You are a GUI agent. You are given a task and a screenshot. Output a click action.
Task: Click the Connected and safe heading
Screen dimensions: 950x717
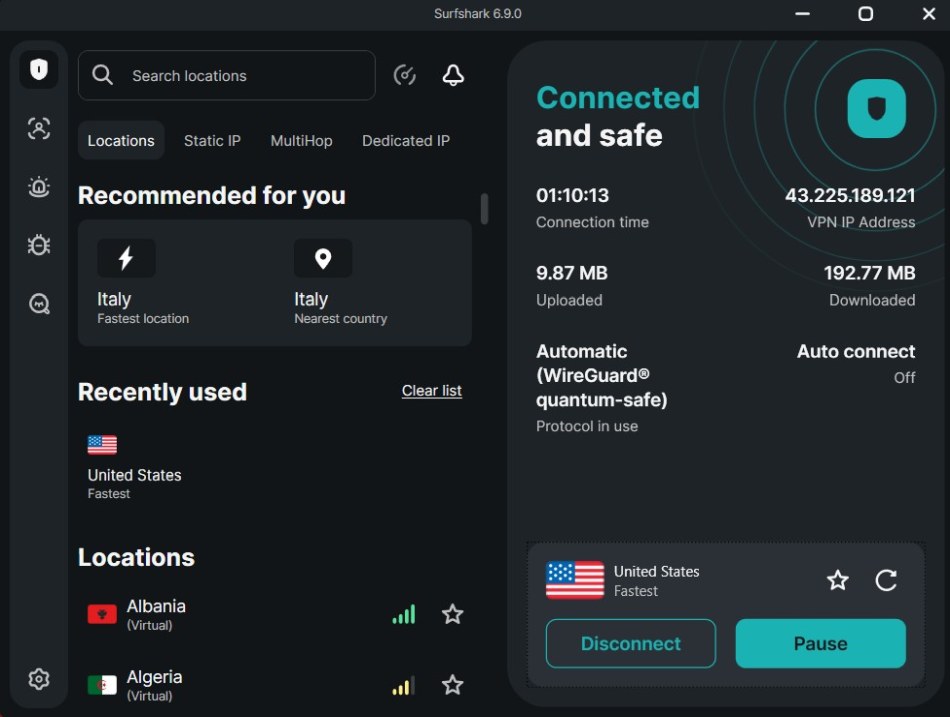click(x=617, y=116)
